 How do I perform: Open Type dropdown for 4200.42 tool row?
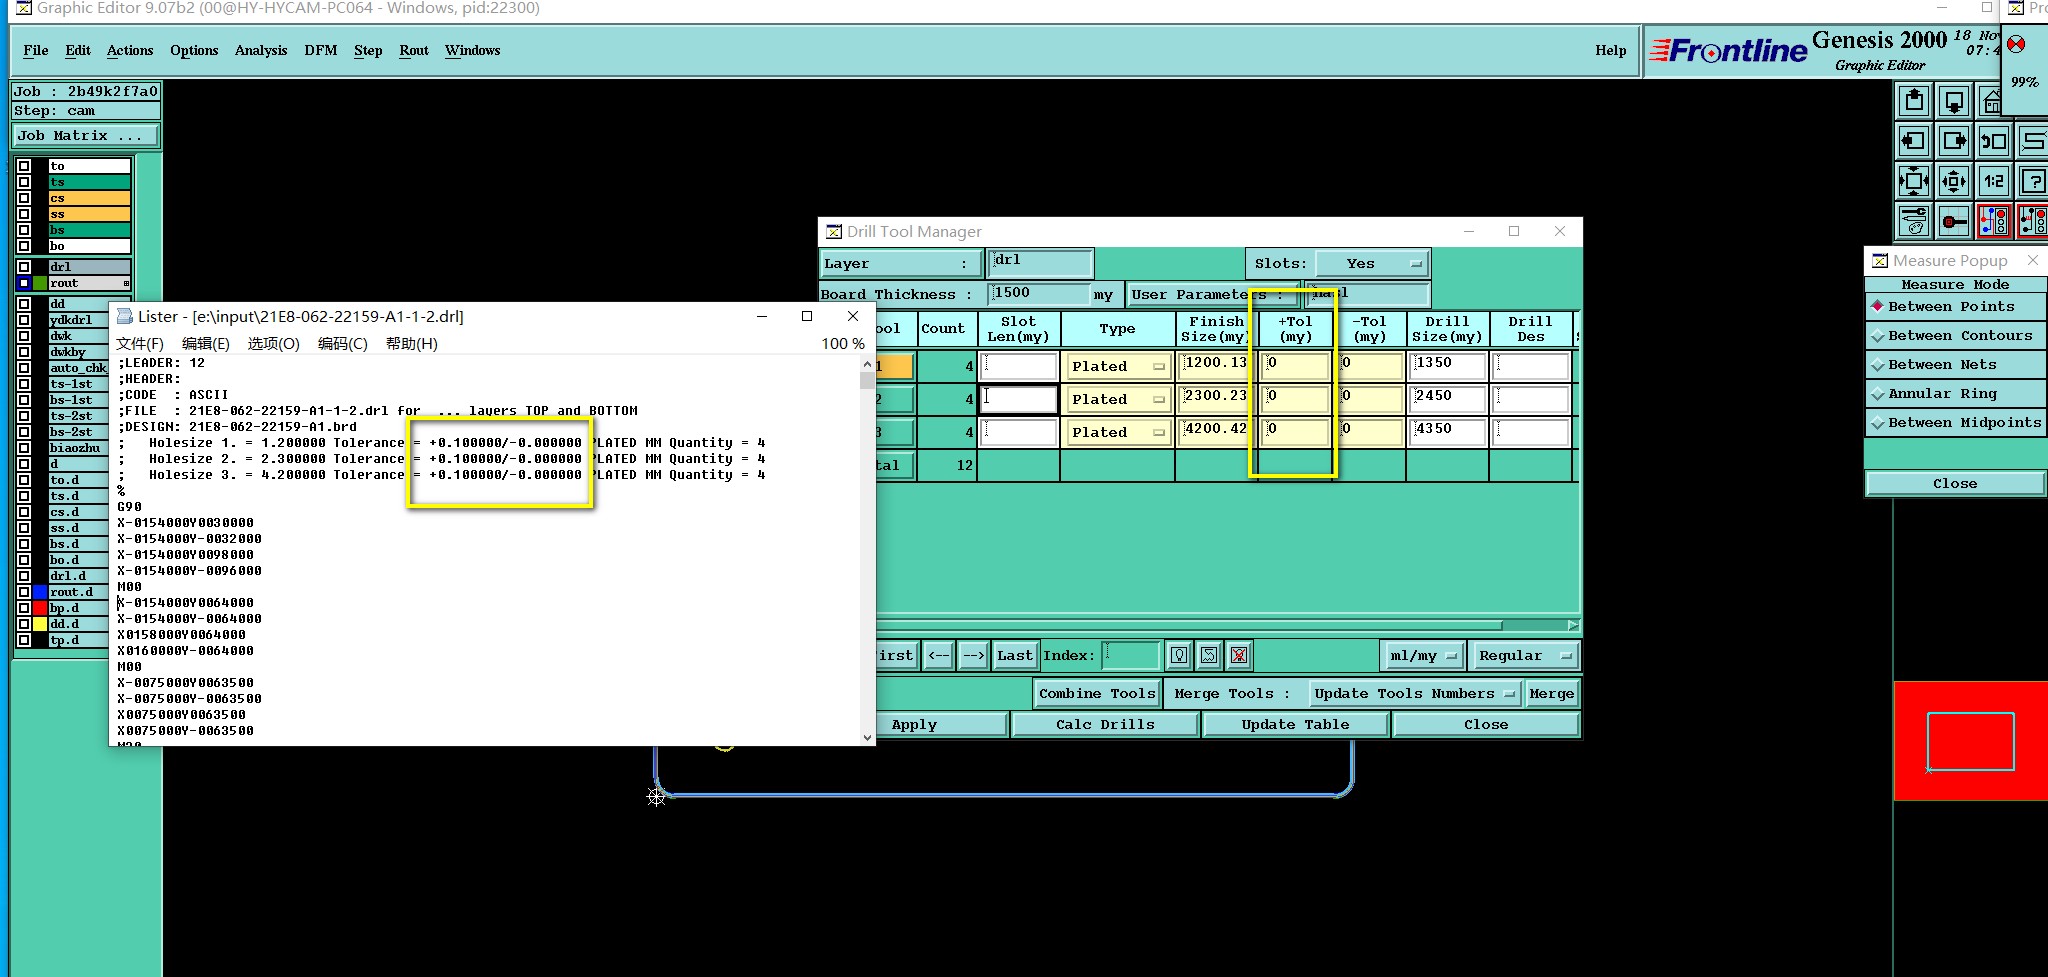point(1118,433)
